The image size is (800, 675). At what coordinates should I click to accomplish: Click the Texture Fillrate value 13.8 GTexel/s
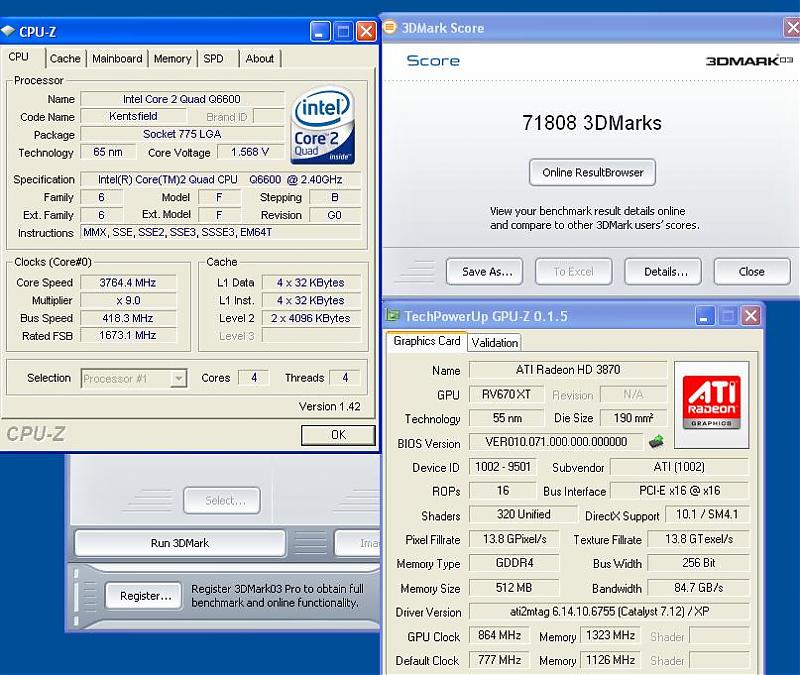698,539
